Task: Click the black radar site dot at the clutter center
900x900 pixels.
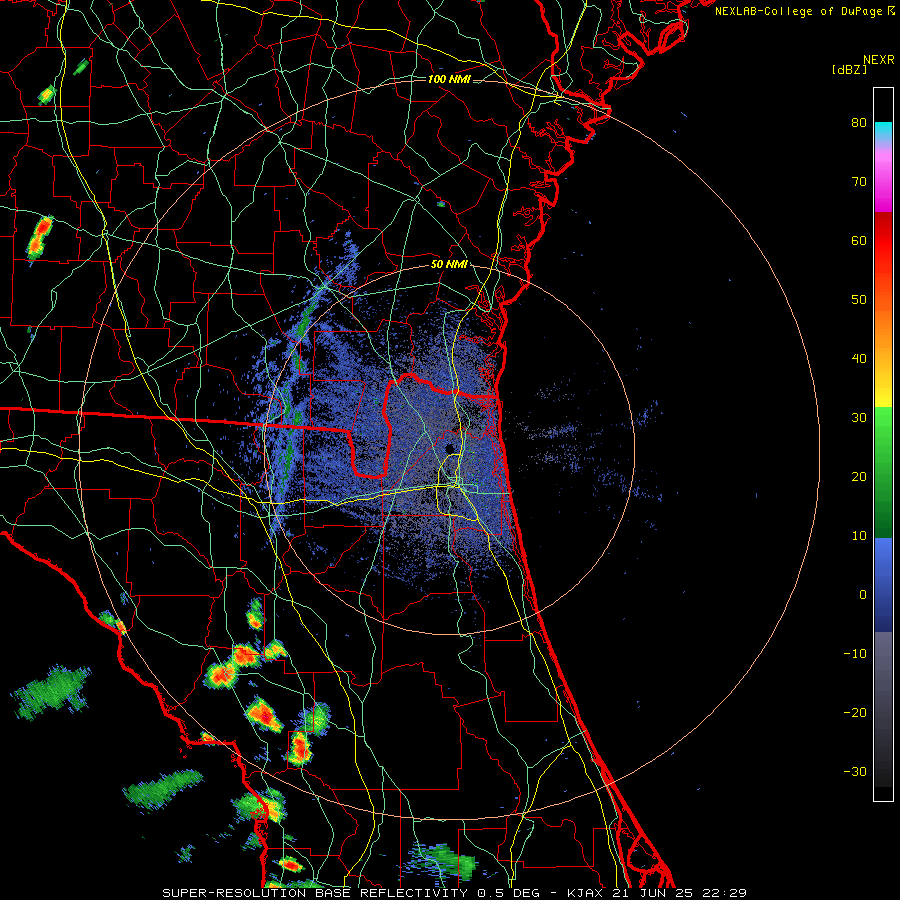Action: (451, 448)
